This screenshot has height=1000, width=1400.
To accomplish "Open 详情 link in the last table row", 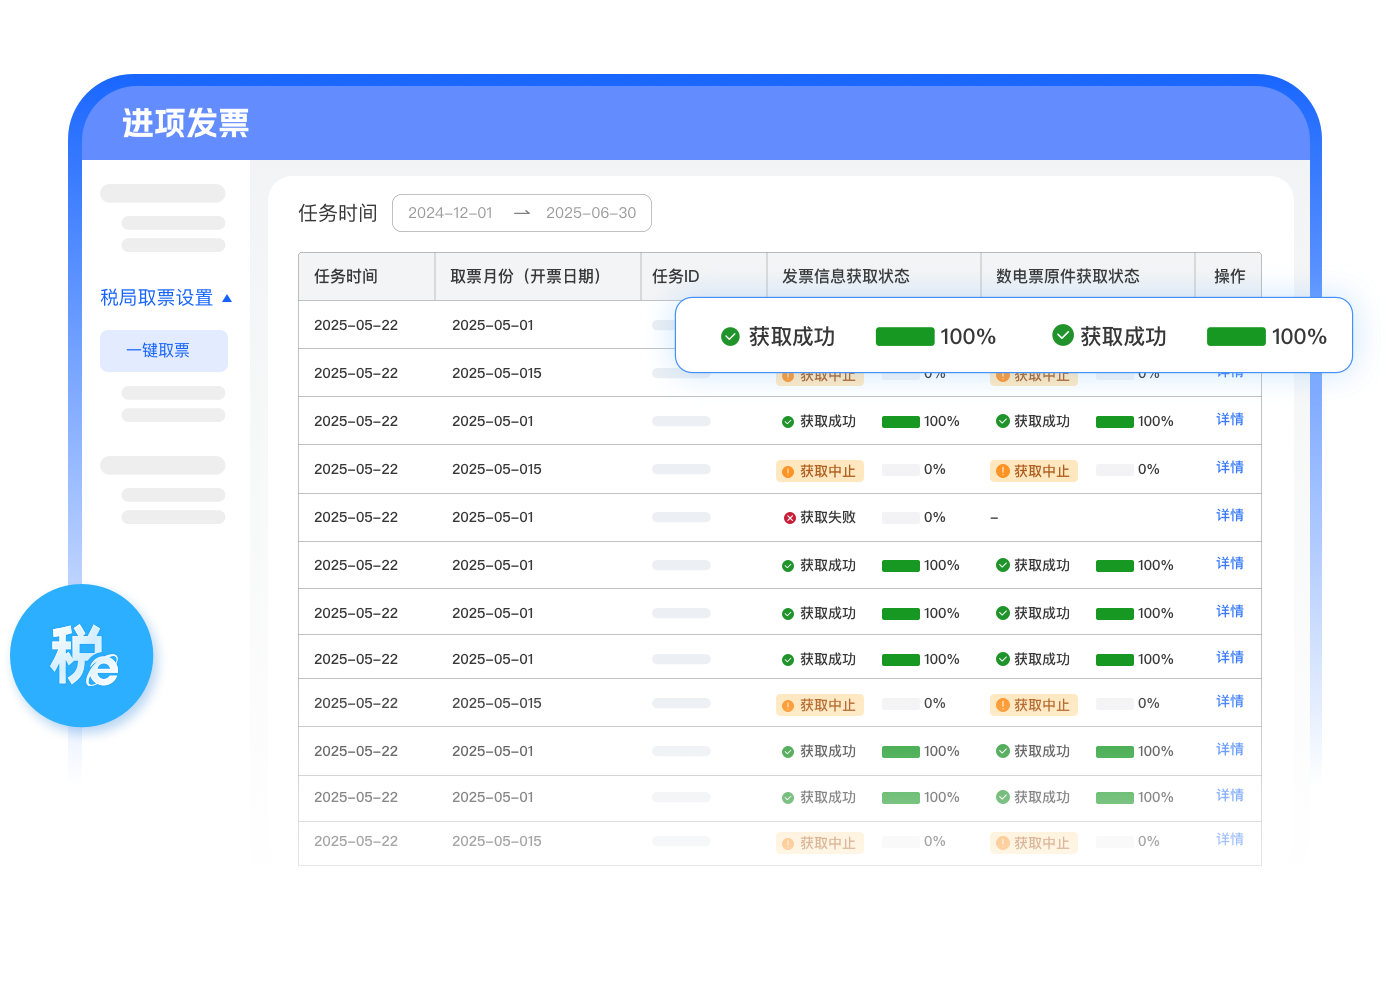I will pos(1229,840).
